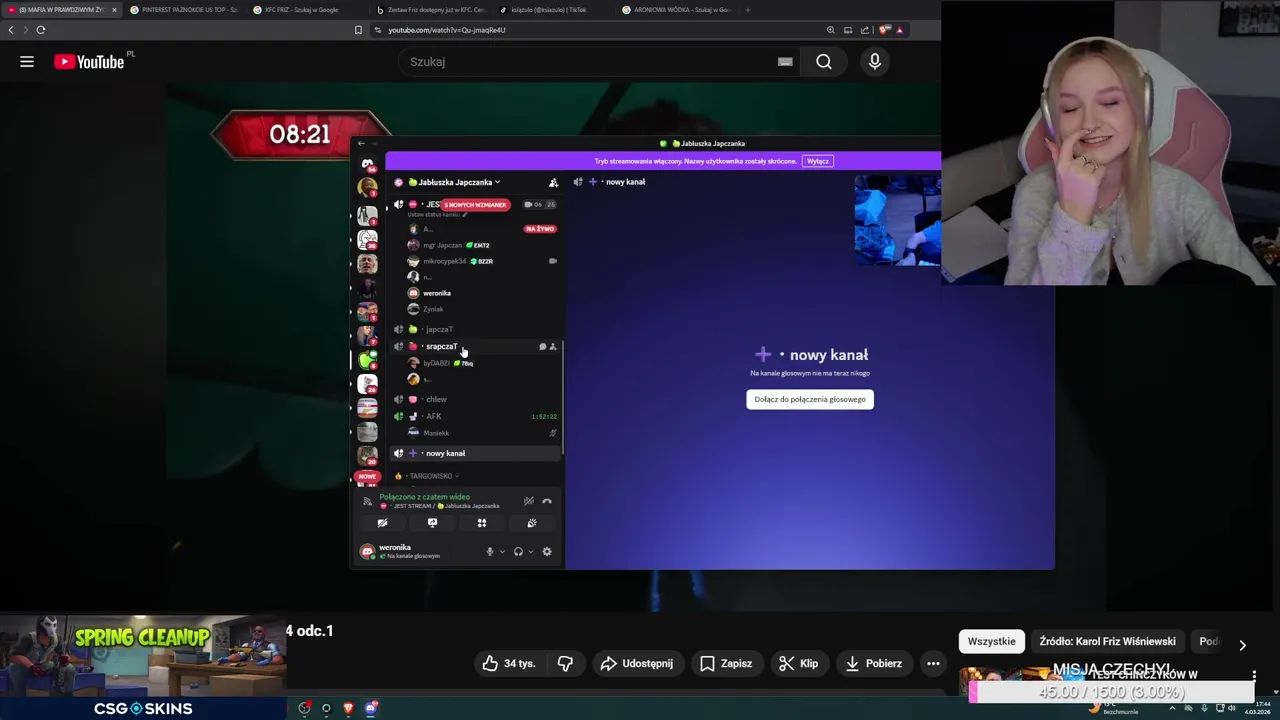Screen dimensions: 1280x720
Task: Jump to new items with the NOWE pill
Action: [367, 477]
